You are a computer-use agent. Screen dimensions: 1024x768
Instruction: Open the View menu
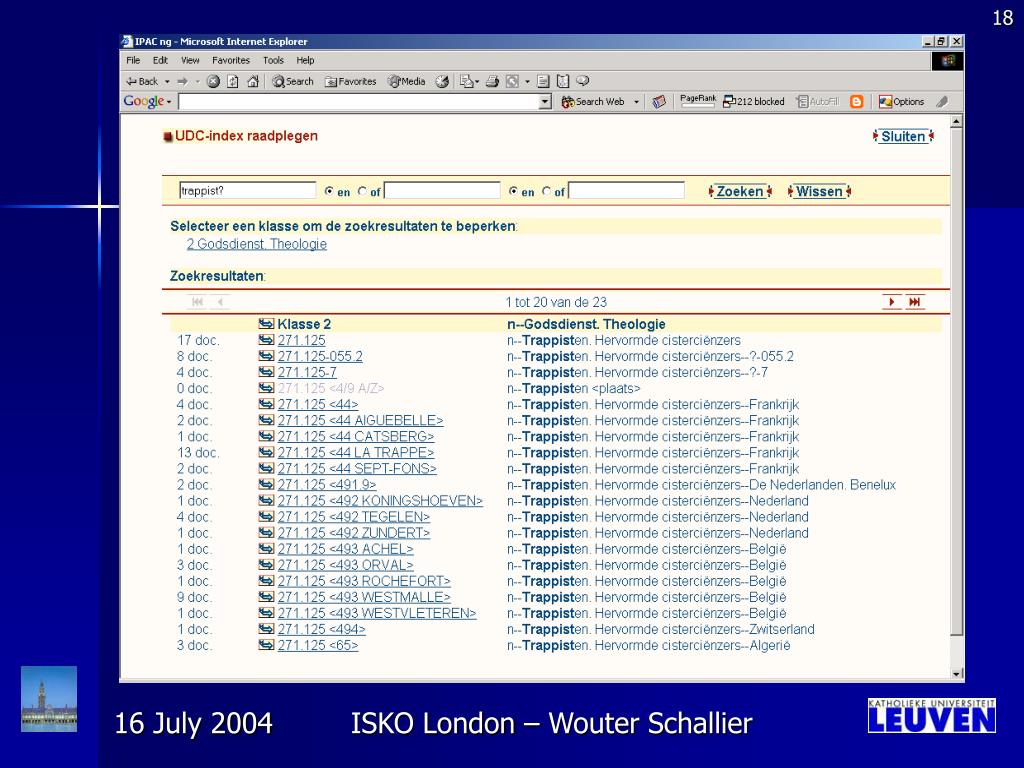click(x=190, y=60)
